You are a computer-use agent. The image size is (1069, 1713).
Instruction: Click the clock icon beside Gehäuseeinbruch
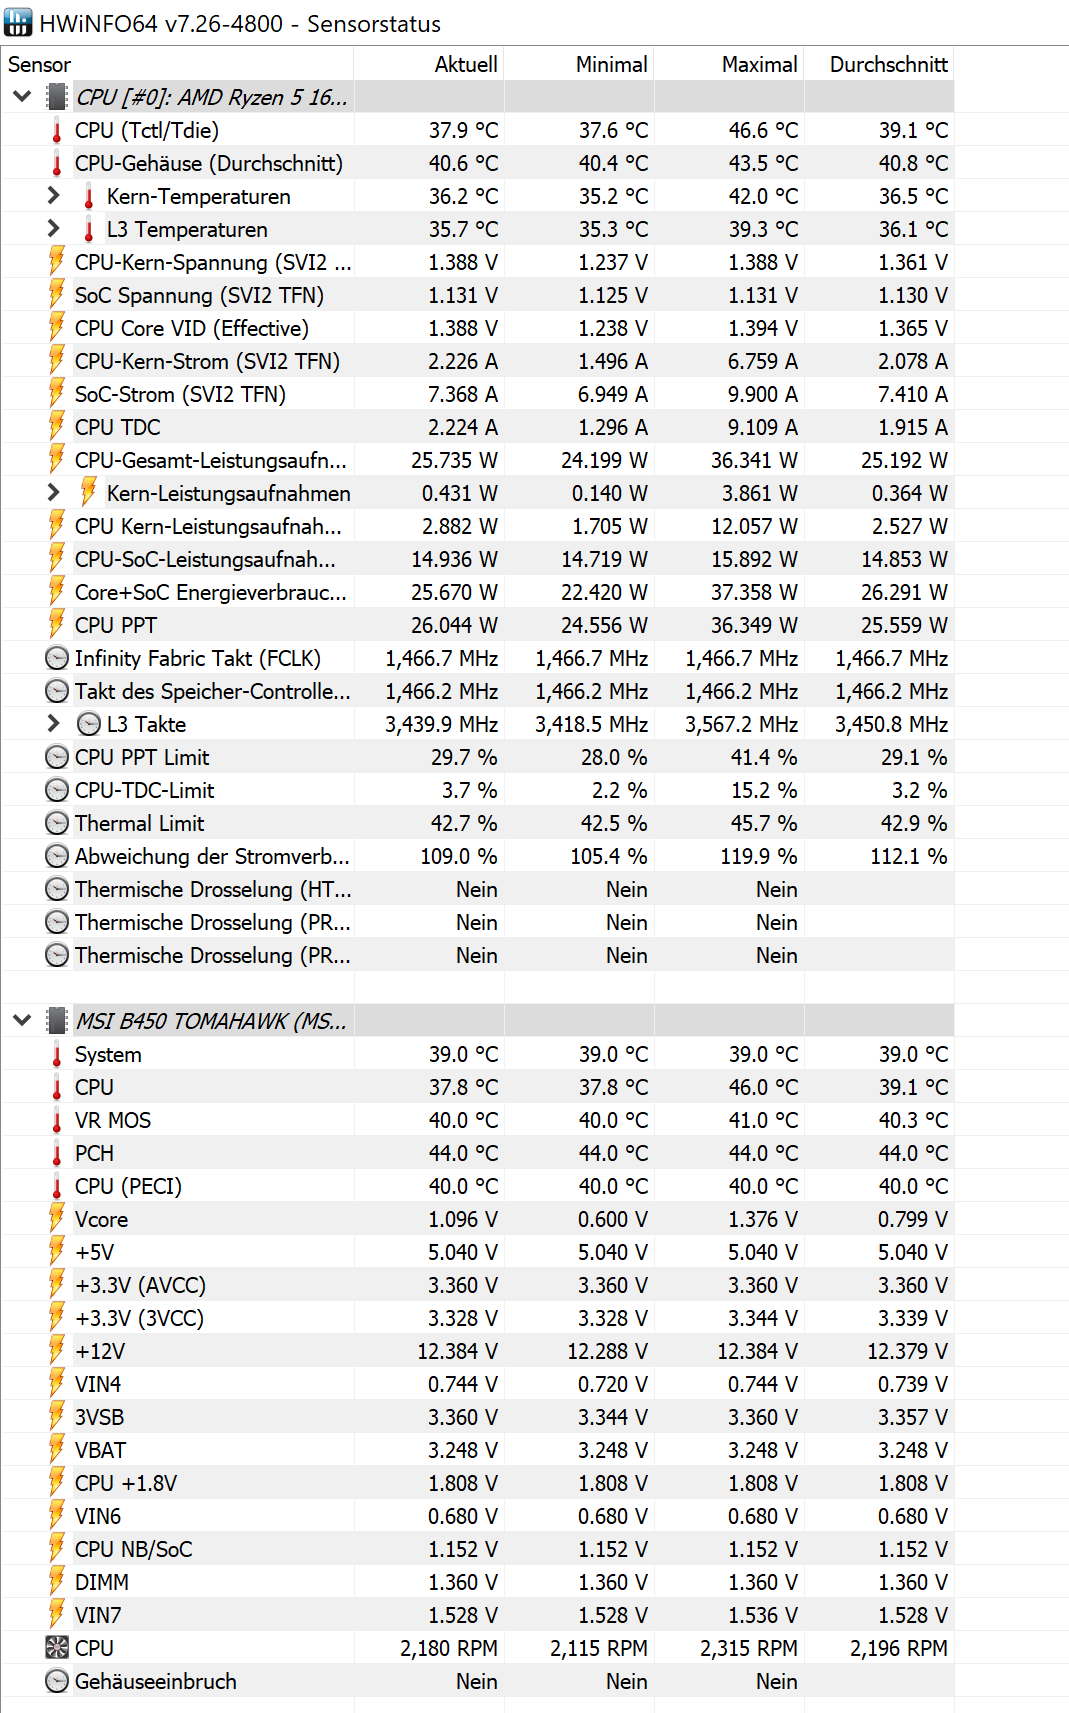pos(57,1681)
